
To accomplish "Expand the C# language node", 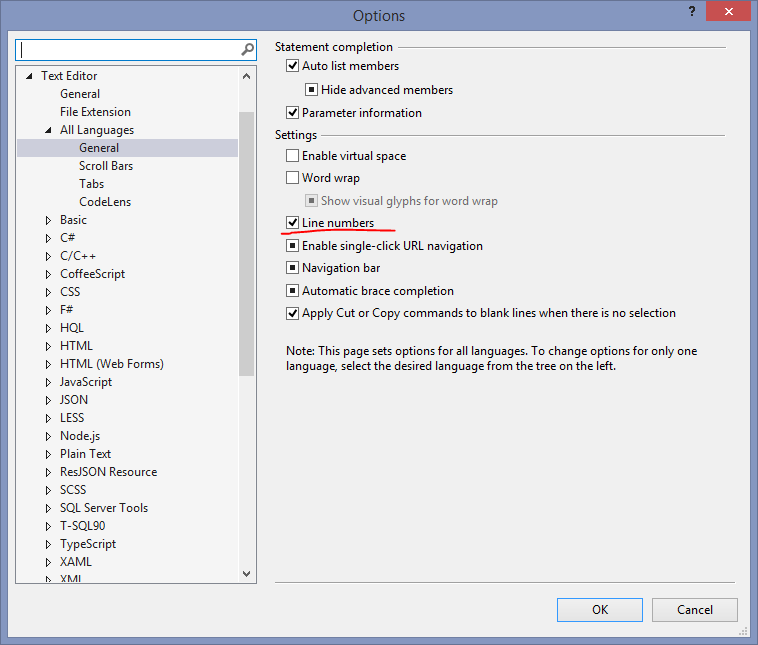I will pos(48,238).
